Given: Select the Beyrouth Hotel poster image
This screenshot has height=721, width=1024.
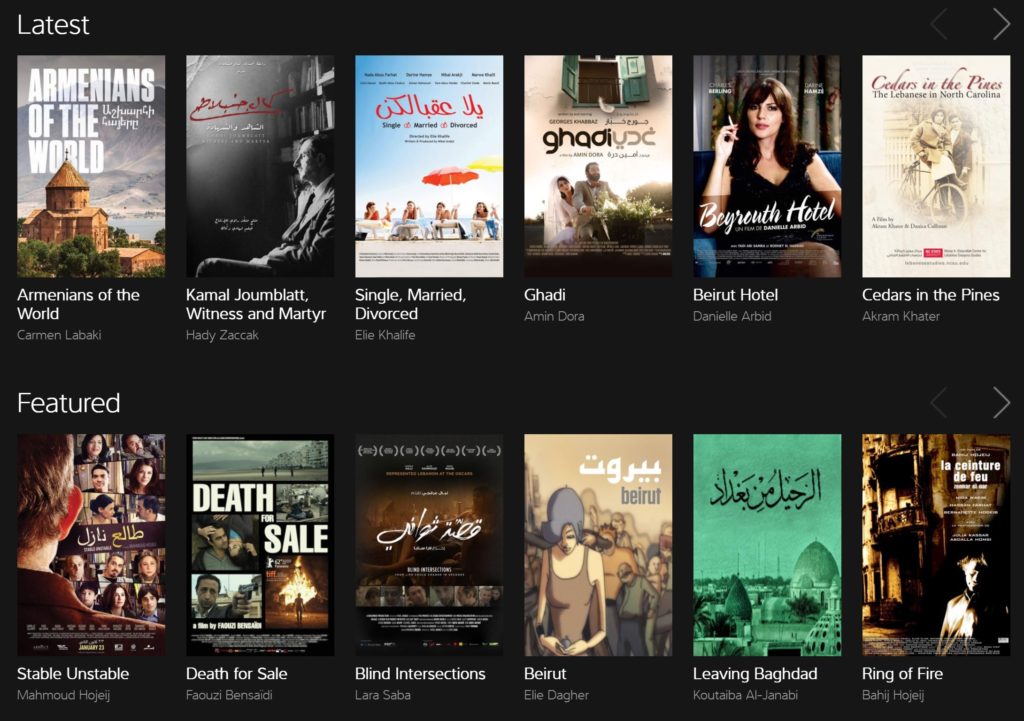Looking at the screenshot, I should [767, 166].
